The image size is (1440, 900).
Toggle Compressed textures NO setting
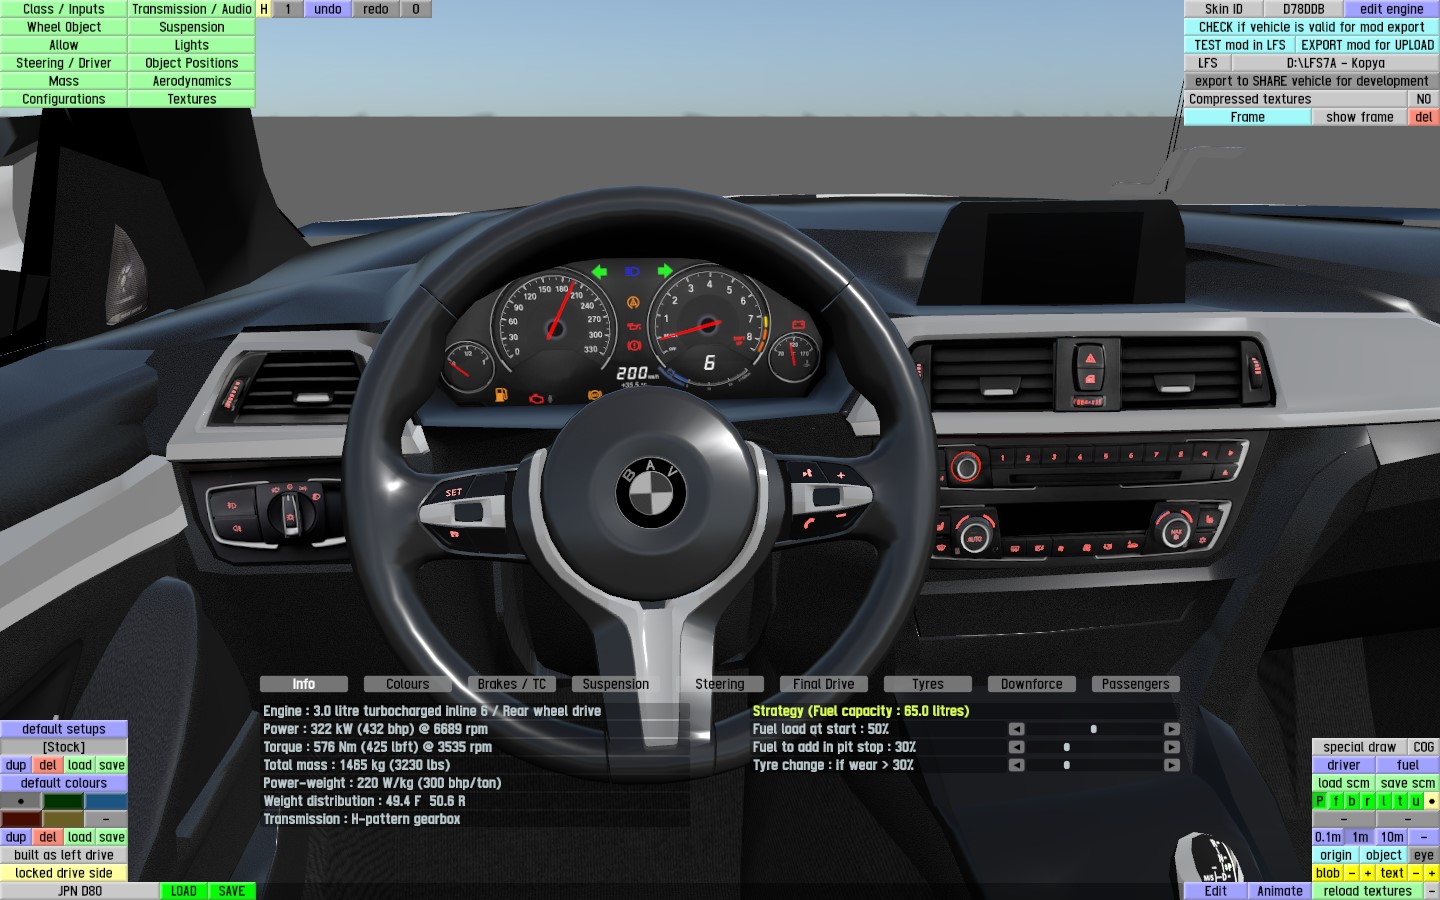coord(1423,99)
